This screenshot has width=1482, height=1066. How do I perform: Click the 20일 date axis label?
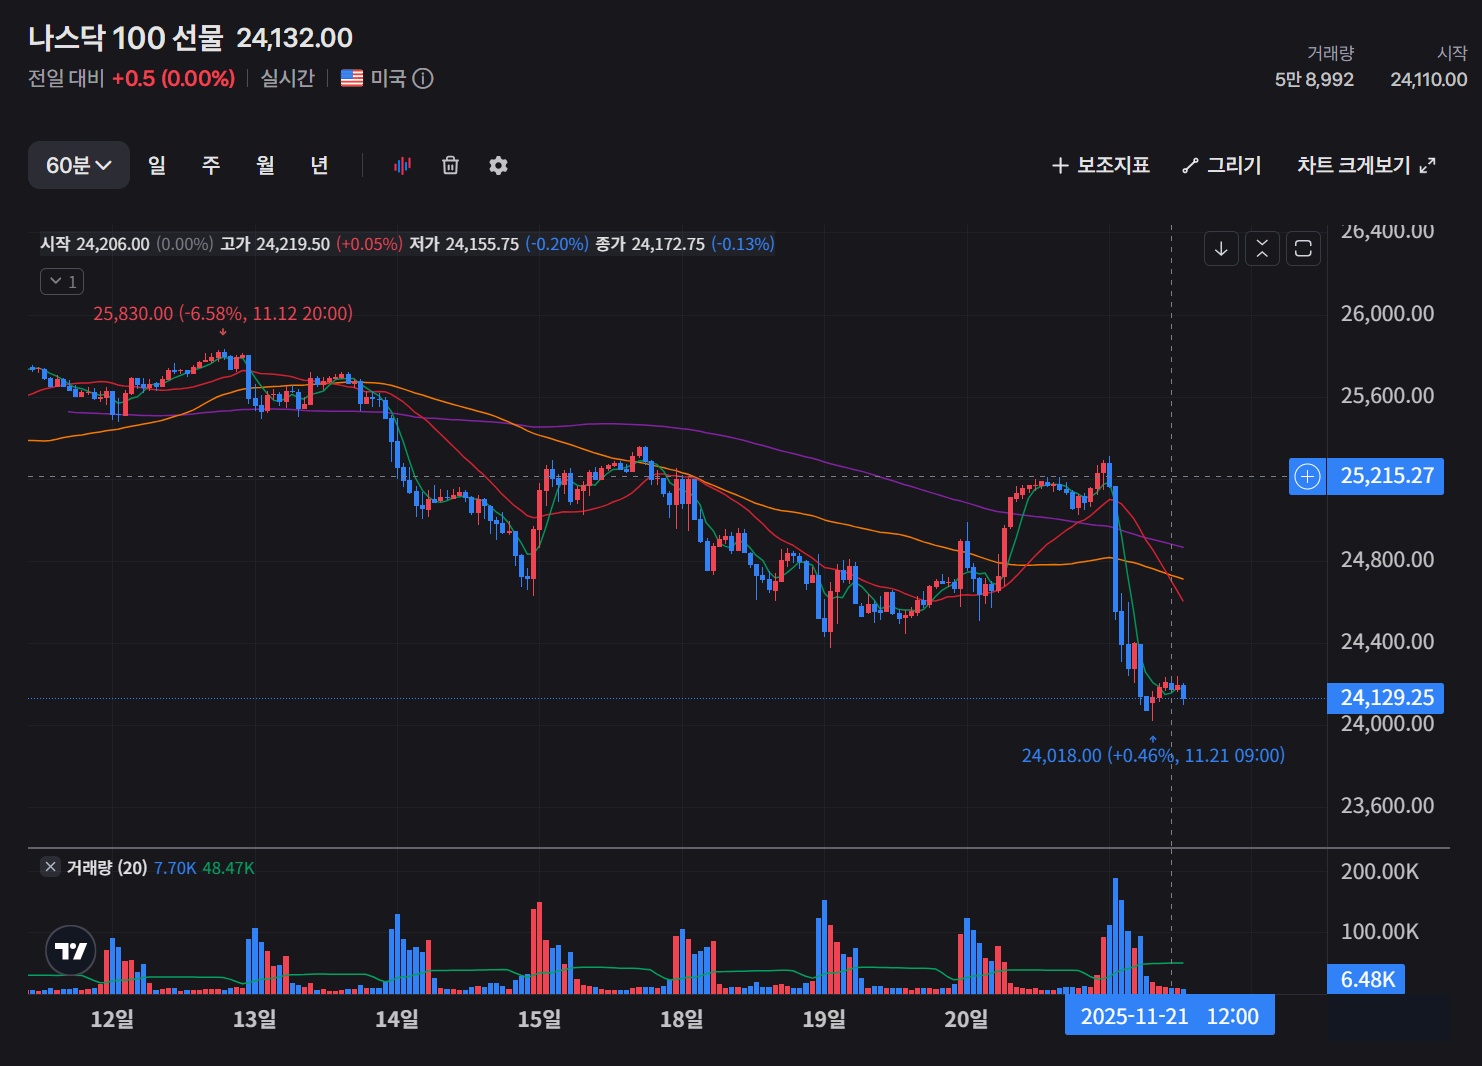point(966,1019)
